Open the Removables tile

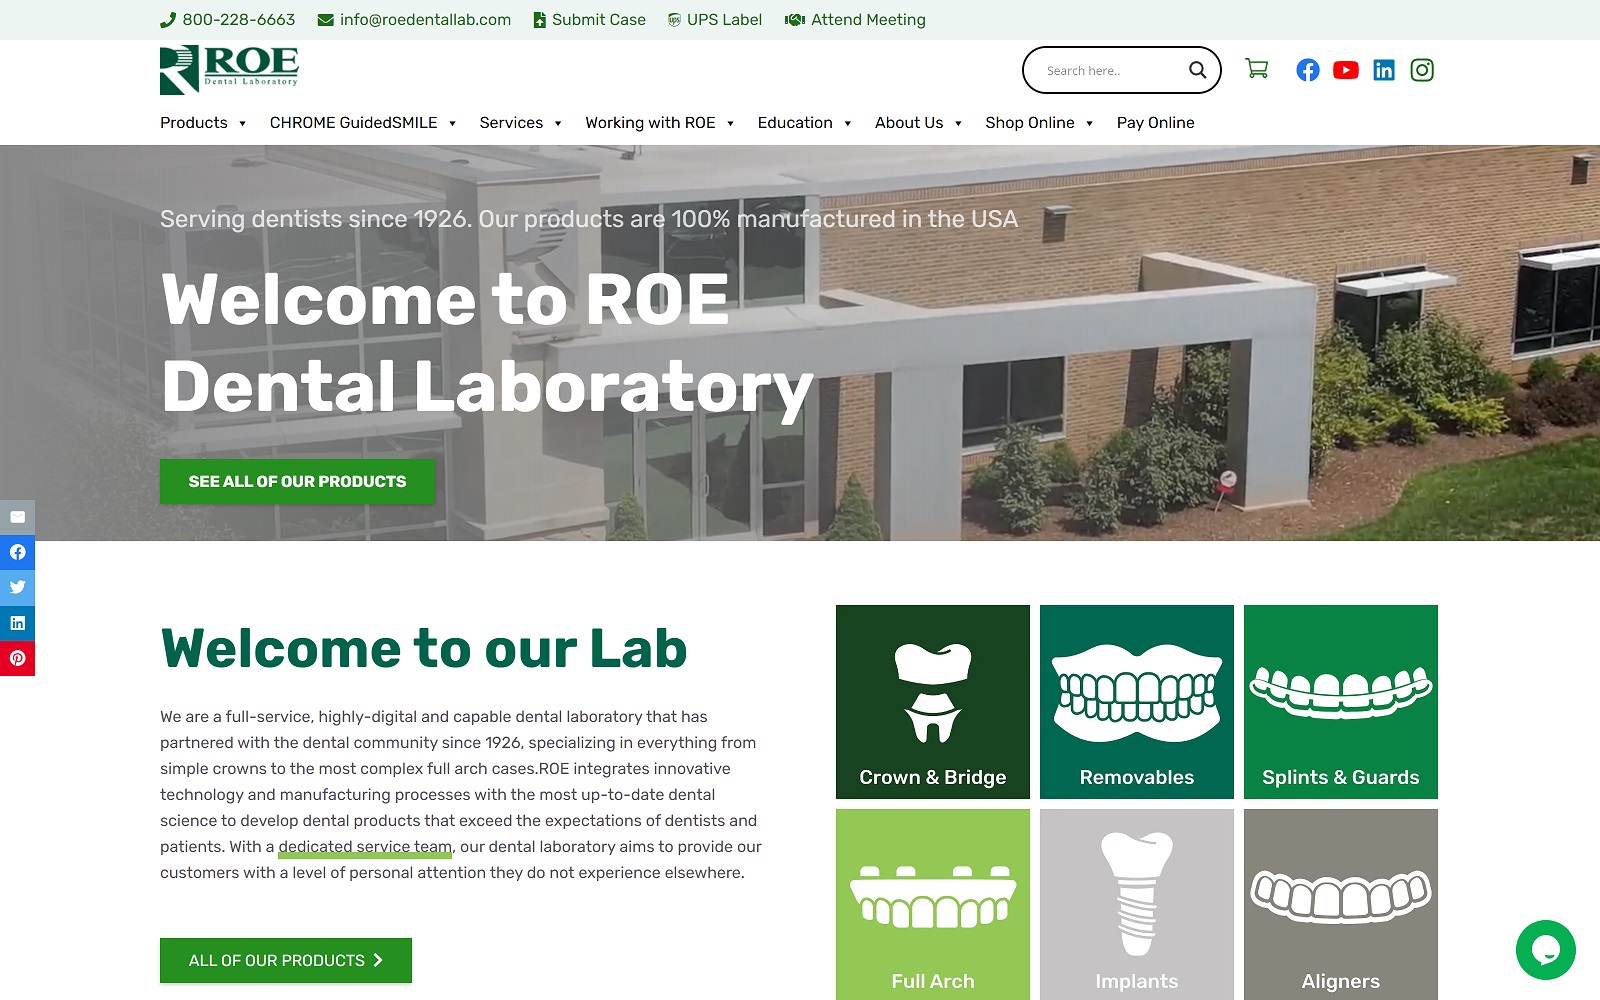click(x=1137, y=702)
